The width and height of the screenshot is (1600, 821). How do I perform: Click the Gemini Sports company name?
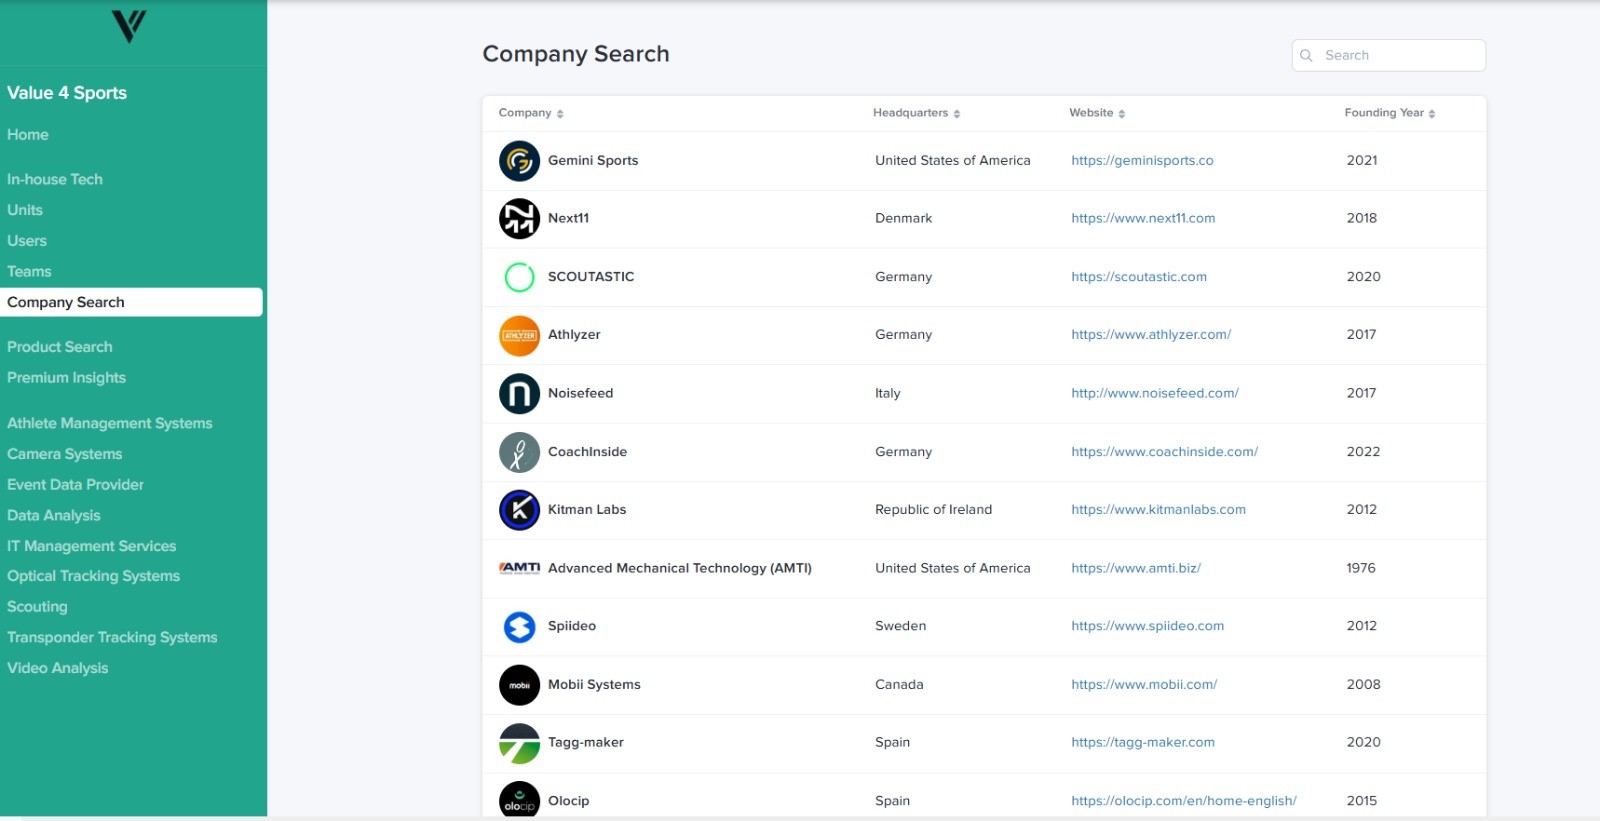[593, 161]
